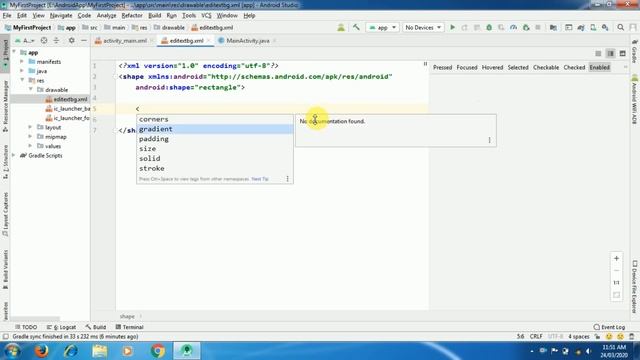
Task: Select the corners completion suggestion
Action: (x=215, y=119)
